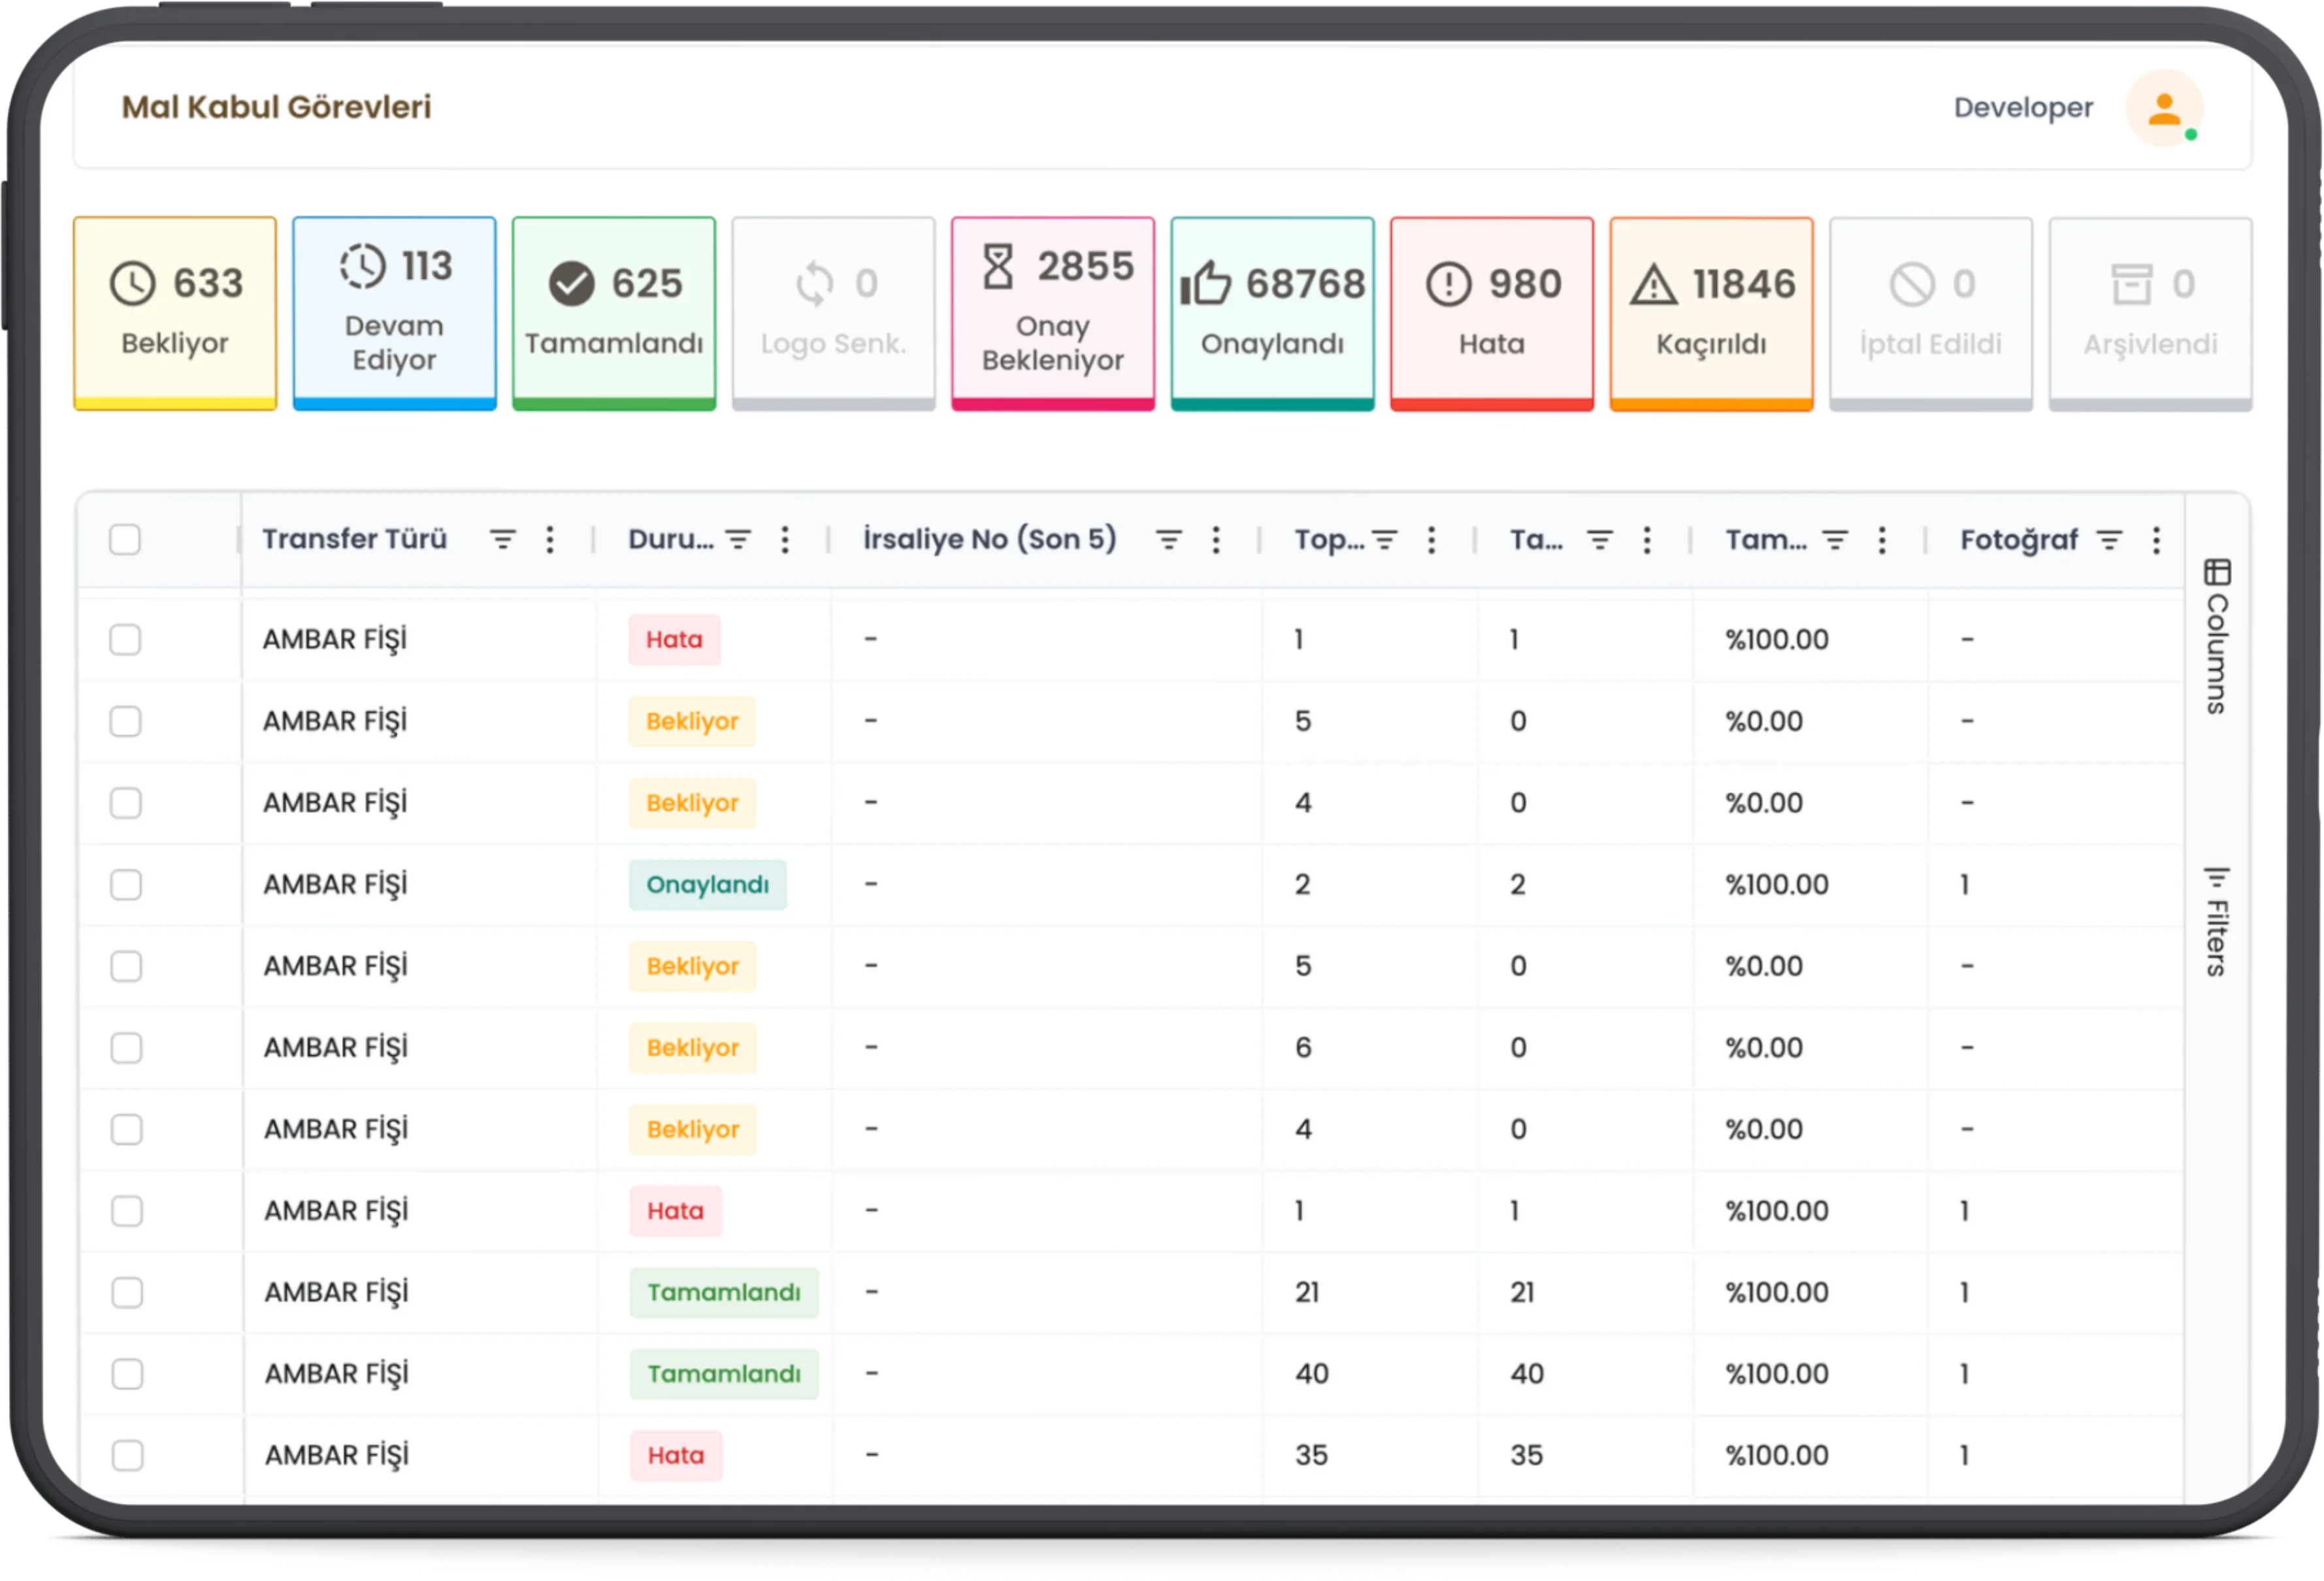Open Transfer Türü column three-dot menu
Image resolution: width=2324 pixels, height=1581 pixels.
[x=550, y=540]
